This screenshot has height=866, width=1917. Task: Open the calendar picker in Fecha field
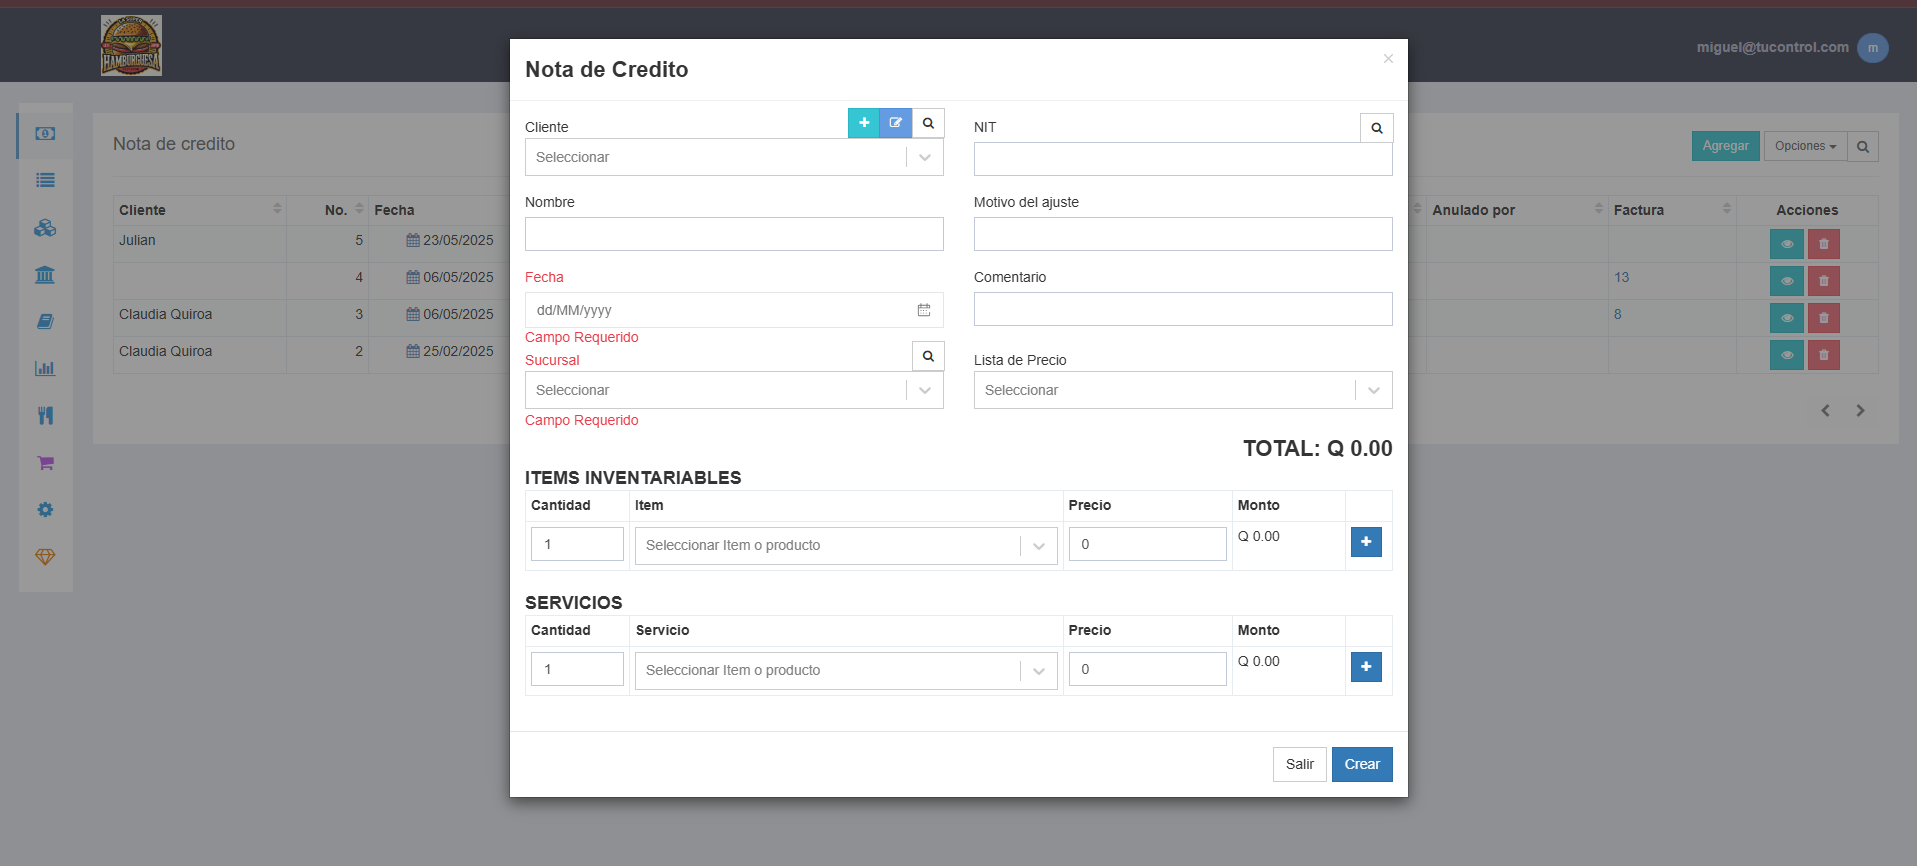(x=924, y=310)
